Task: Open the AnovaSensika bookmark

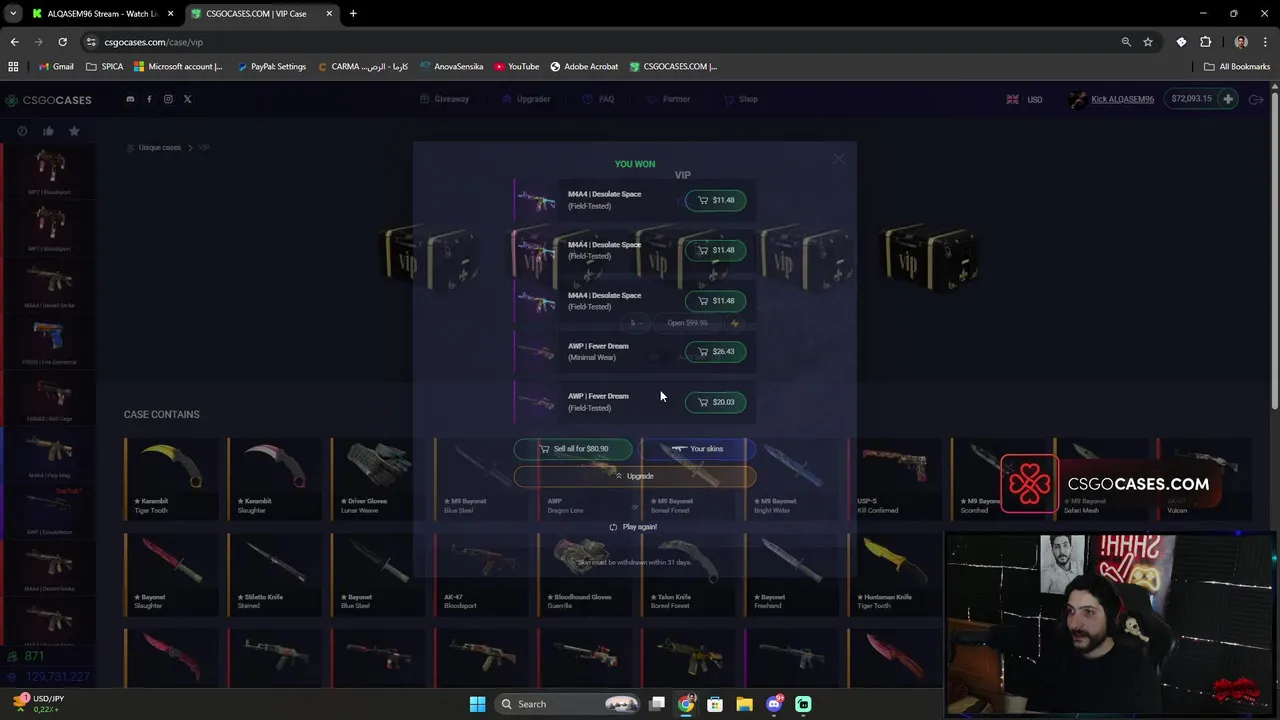Action: [x=451, y=66]
